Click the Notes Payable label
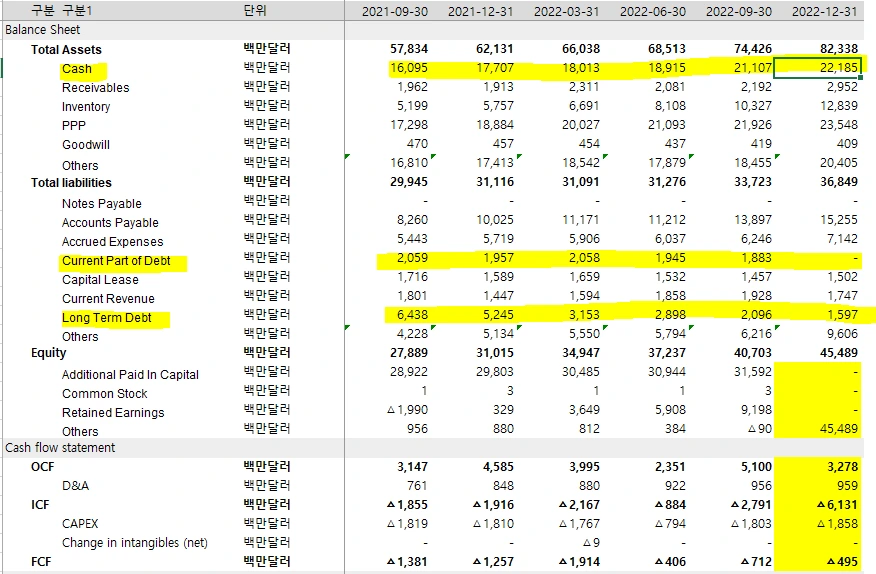 click(x=102, y=204)
